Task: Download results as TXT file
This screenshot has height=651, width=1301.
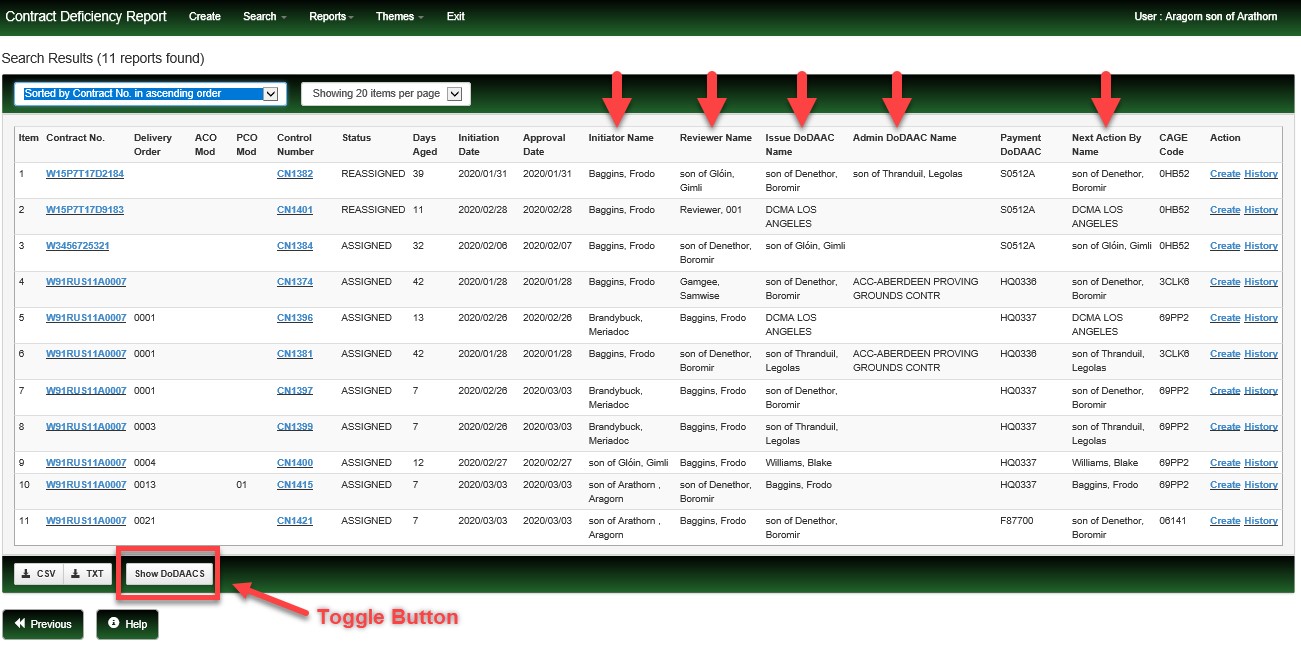Action: click(88, 574)
